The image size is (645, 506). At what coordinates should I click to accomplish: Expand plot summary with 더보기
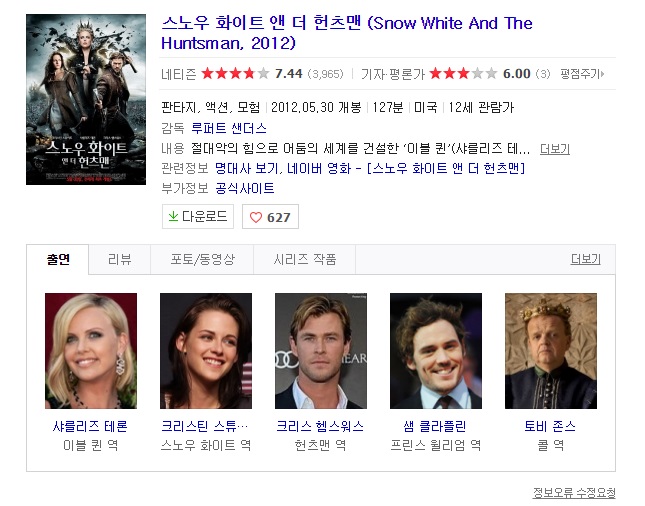[555, 149]
